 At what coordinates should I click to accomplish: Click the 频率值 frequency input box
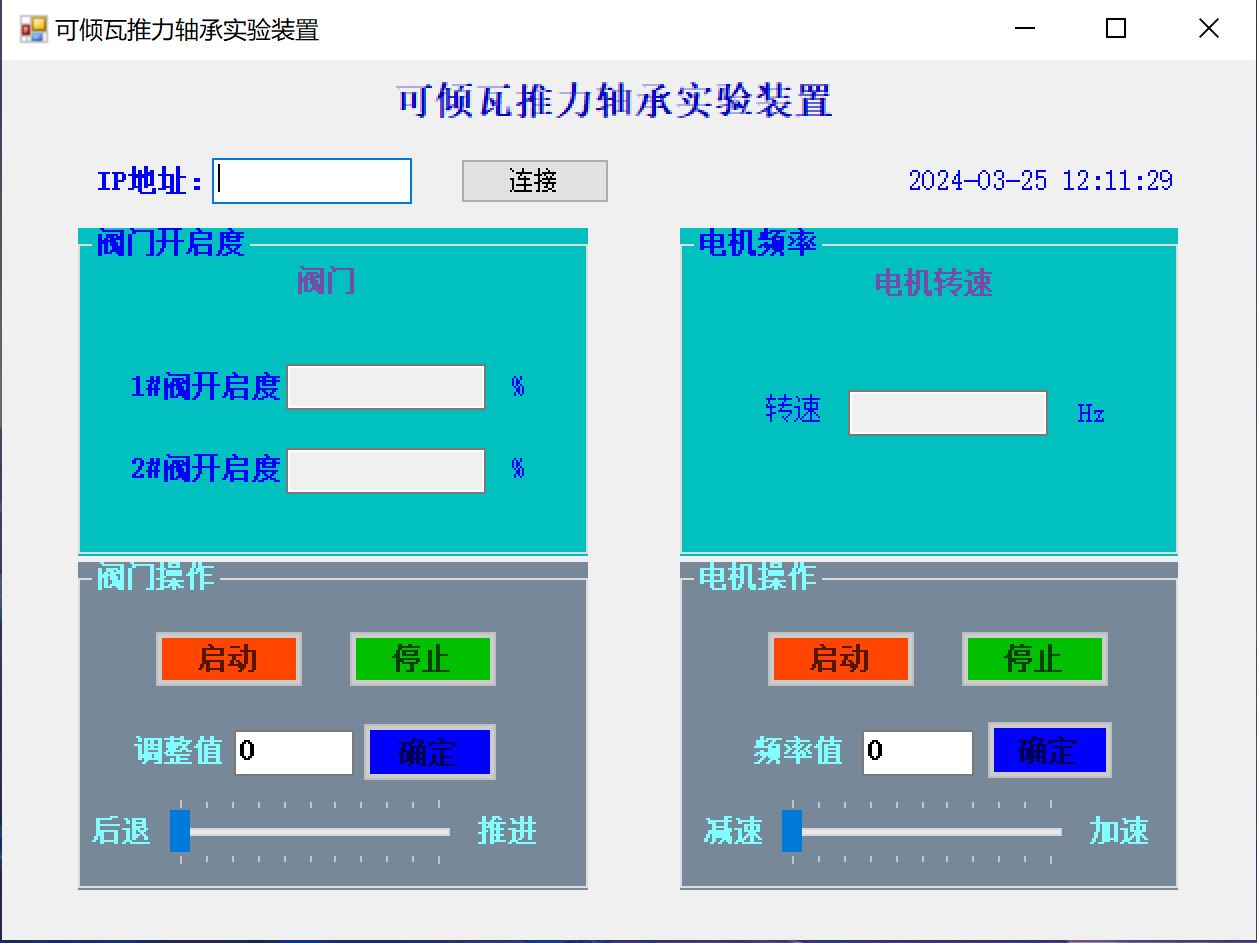[917, 752]
